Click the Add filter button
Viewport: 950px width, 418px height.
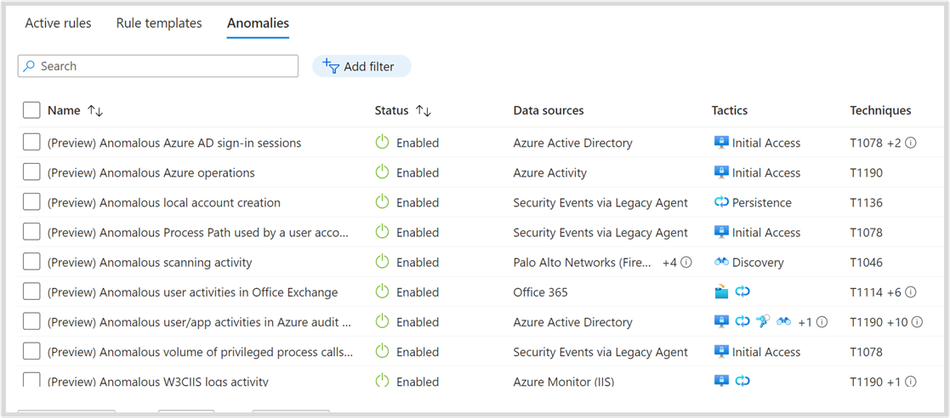tap(362, 66)
